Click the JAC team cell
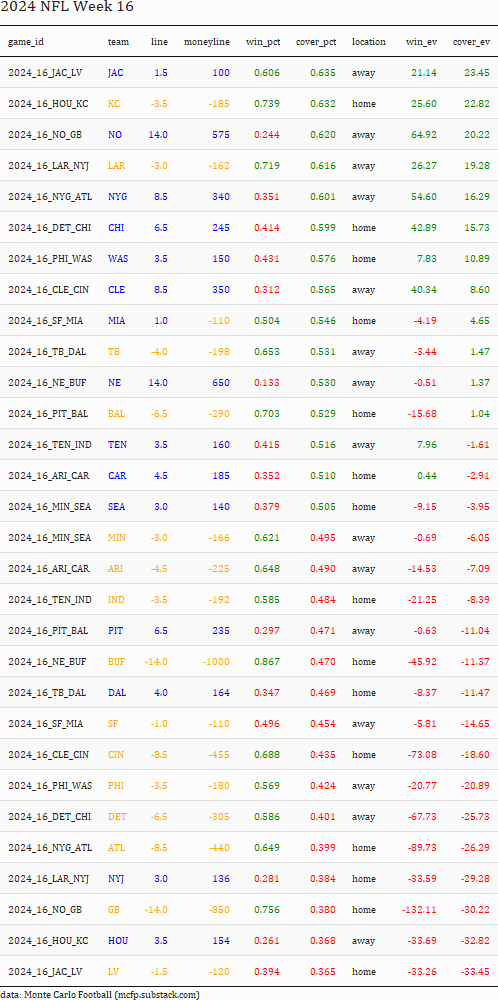The width and height of the screenshot is (498, 1000). [115, 73]
